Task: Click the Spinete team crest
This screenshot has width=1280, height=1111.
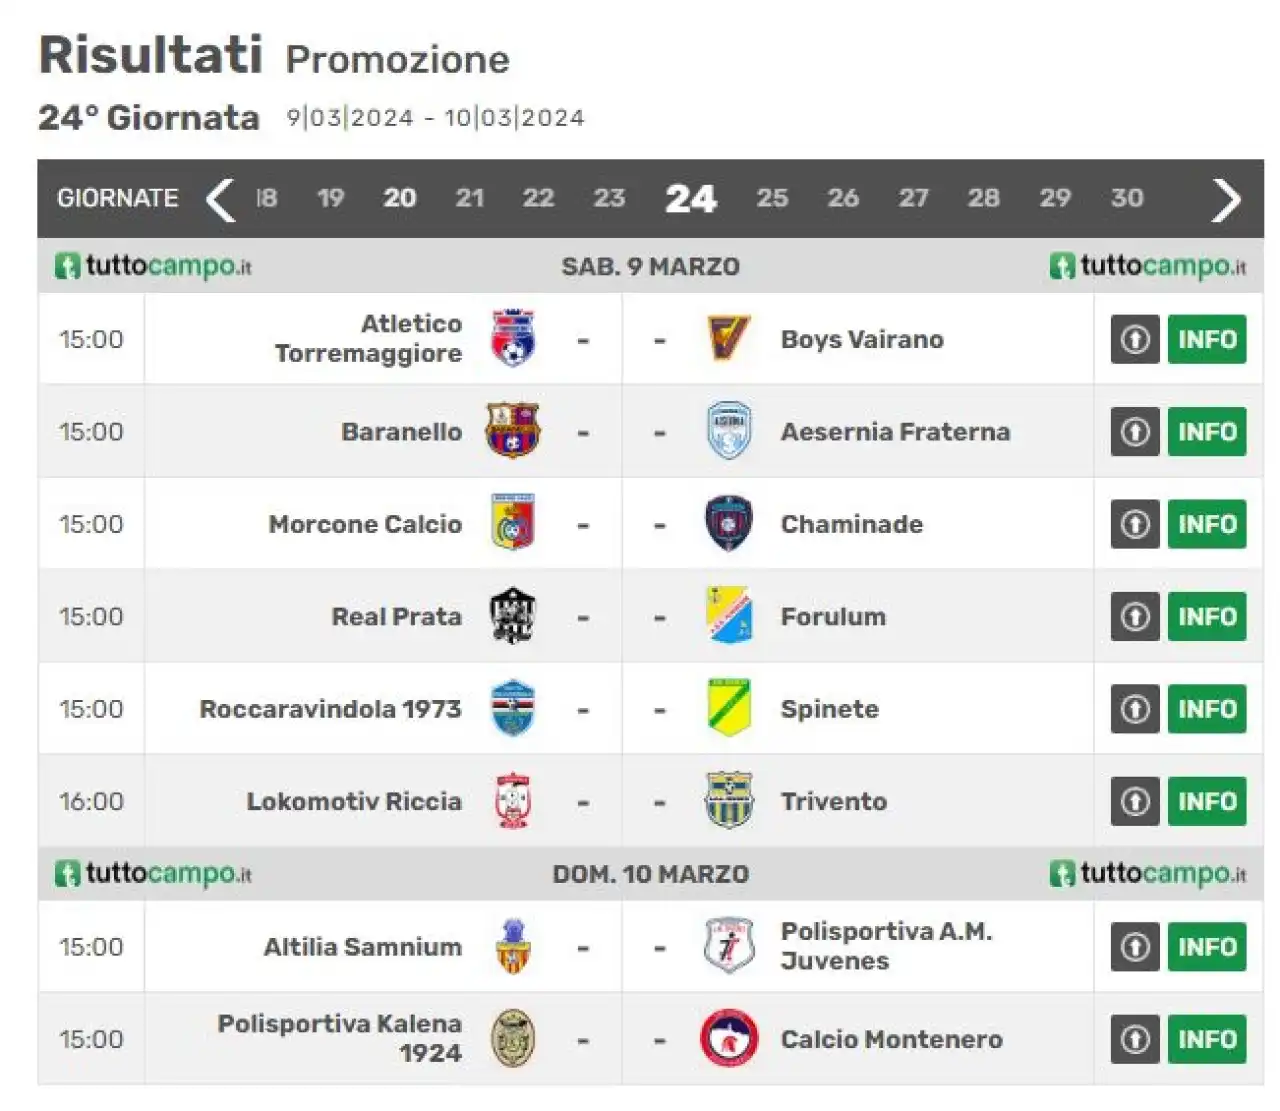Action: tap(728, 709)
